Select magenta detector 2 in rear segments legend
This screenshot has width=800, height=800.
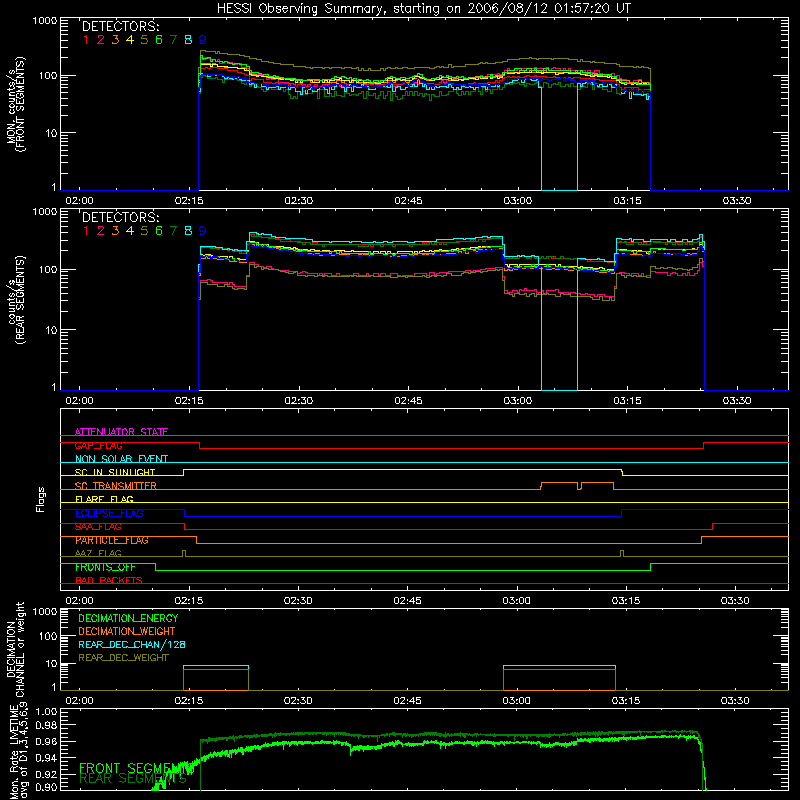pyautogui.click(x=101, y=231)
